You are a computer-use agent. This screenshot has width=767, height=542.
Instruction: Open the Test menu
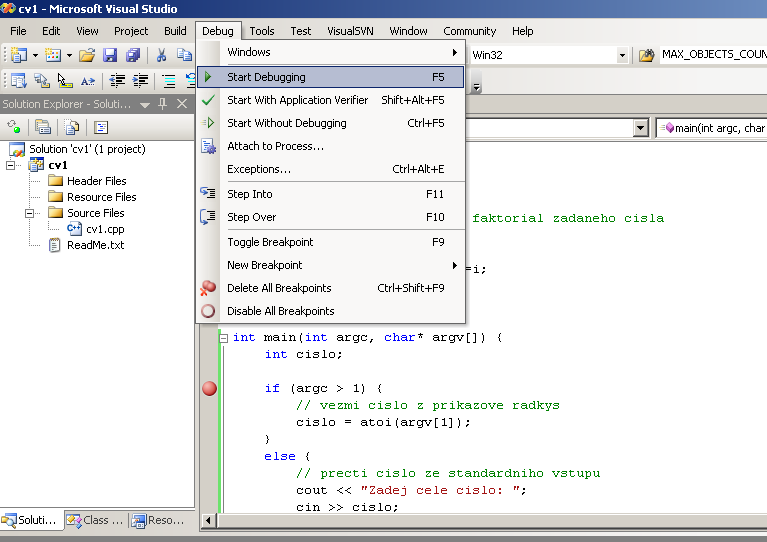click(x=300, y=31)
